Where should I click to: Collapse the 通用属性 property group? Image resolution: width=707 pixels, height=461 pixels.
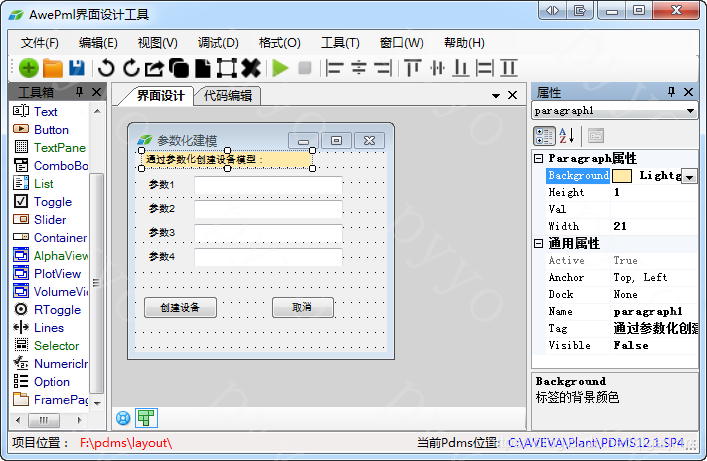(x=539, y=243)
